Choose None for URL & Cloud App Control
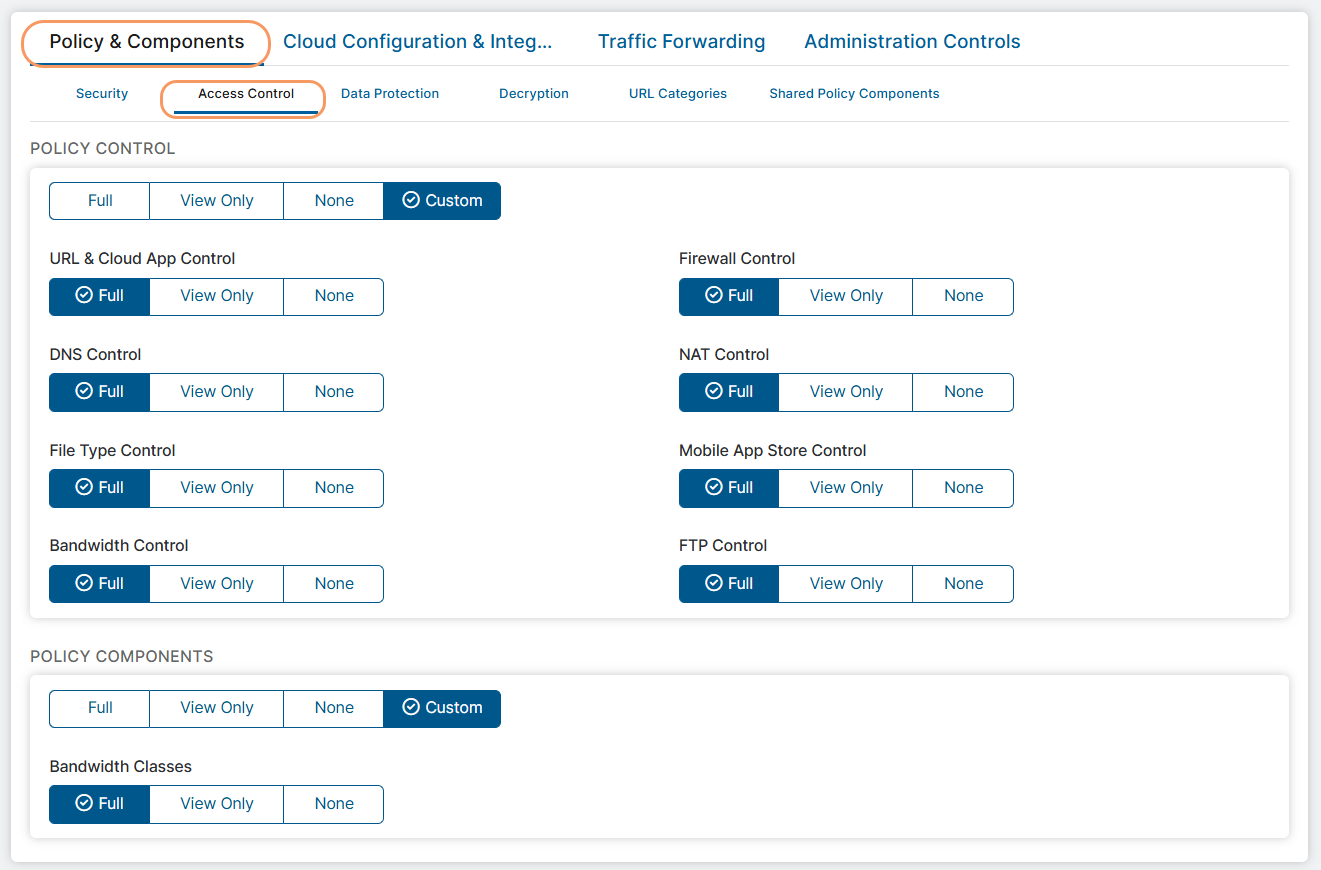1321x870 pixels. click(x=334, y=296)
